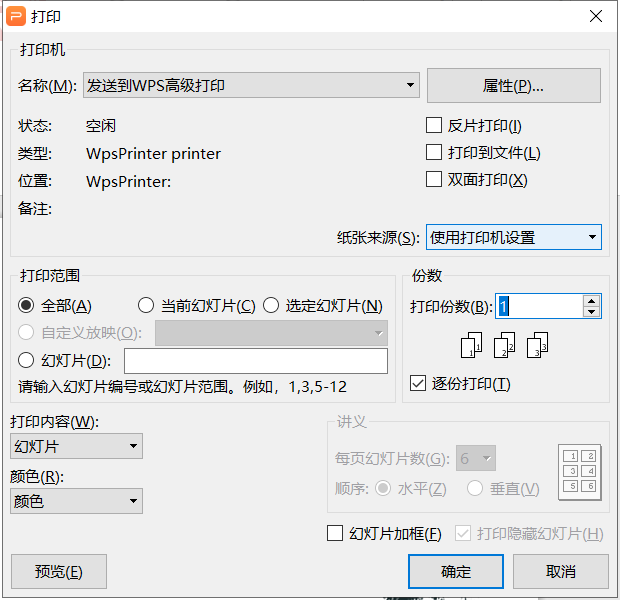Click the 打印份数 copies input field
The height and width of the screenshot is (600, 620).
pyautogui.click(x=539, y=306)
